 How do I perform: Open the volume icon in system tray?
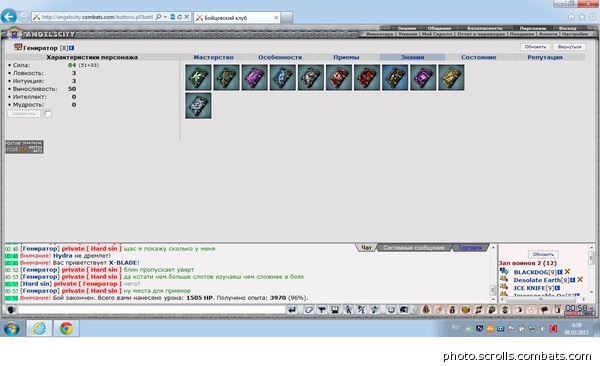pyautogui.click(x=543, y=328)
